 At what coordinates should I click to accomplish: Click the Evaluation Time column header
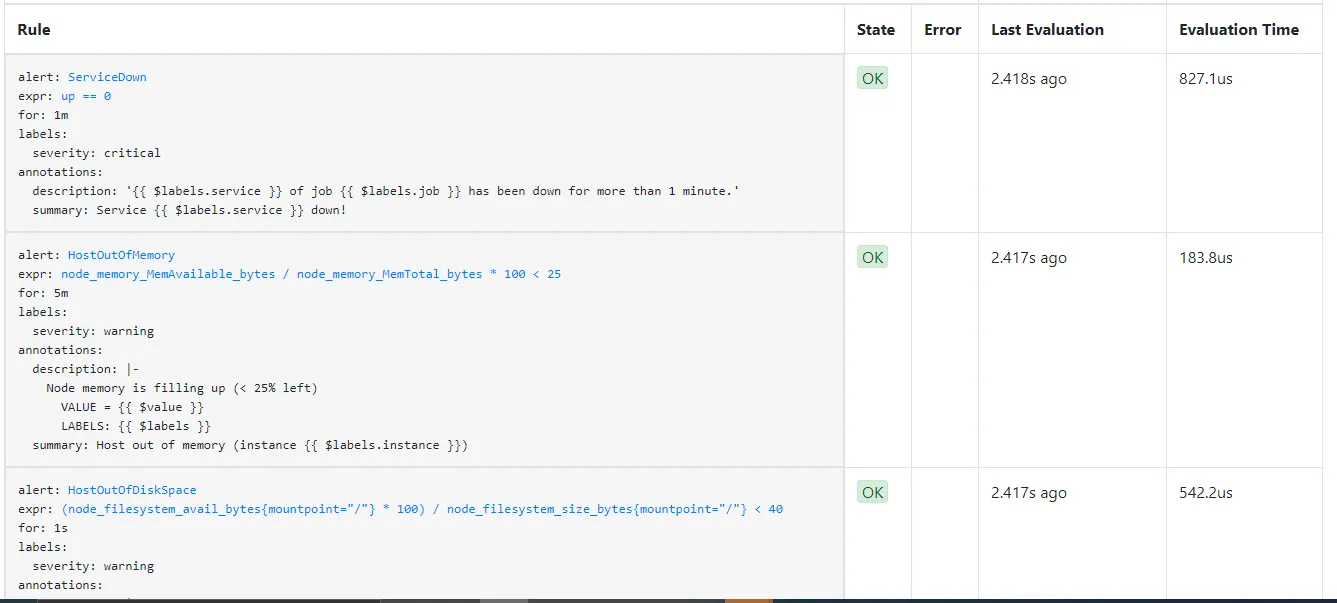coord(1238,30)
